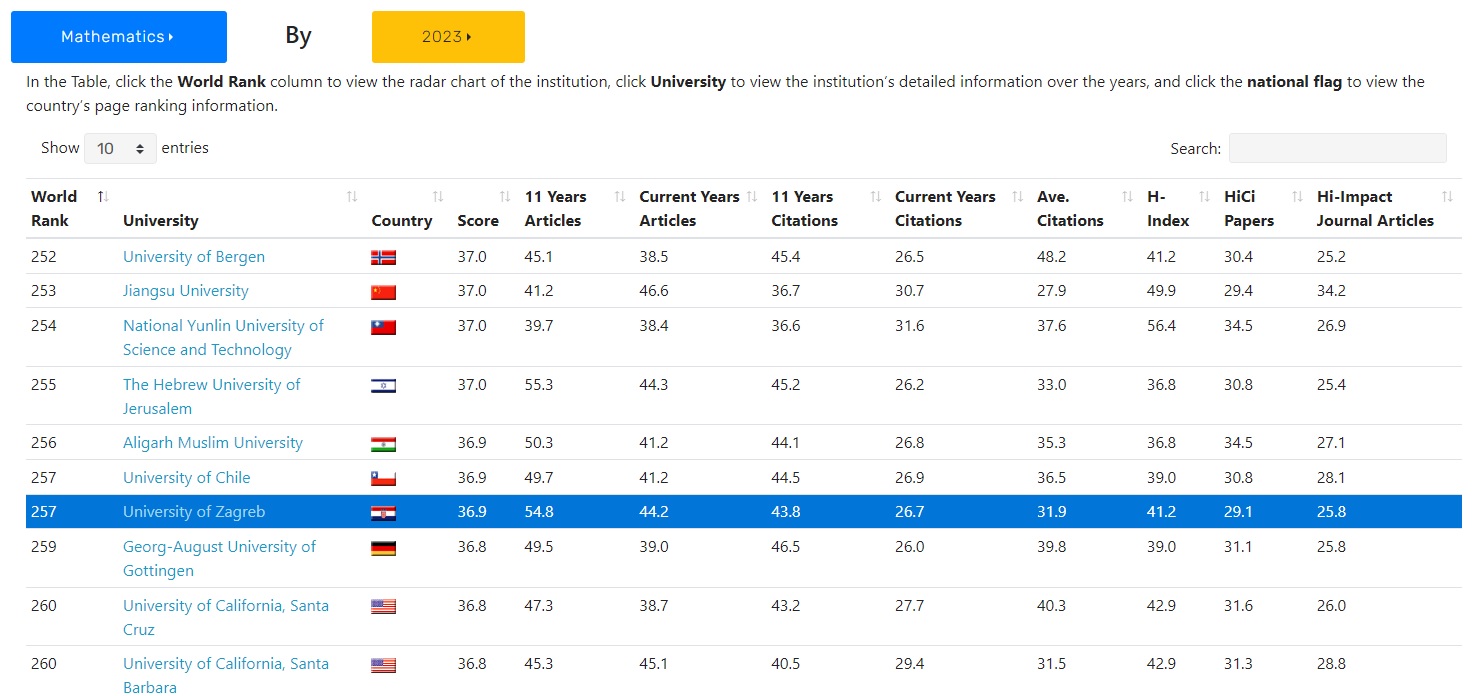Viewport: 1476px width, 696px height.
Task: Sort by the H-Index column header
Action: [1168, 209]
